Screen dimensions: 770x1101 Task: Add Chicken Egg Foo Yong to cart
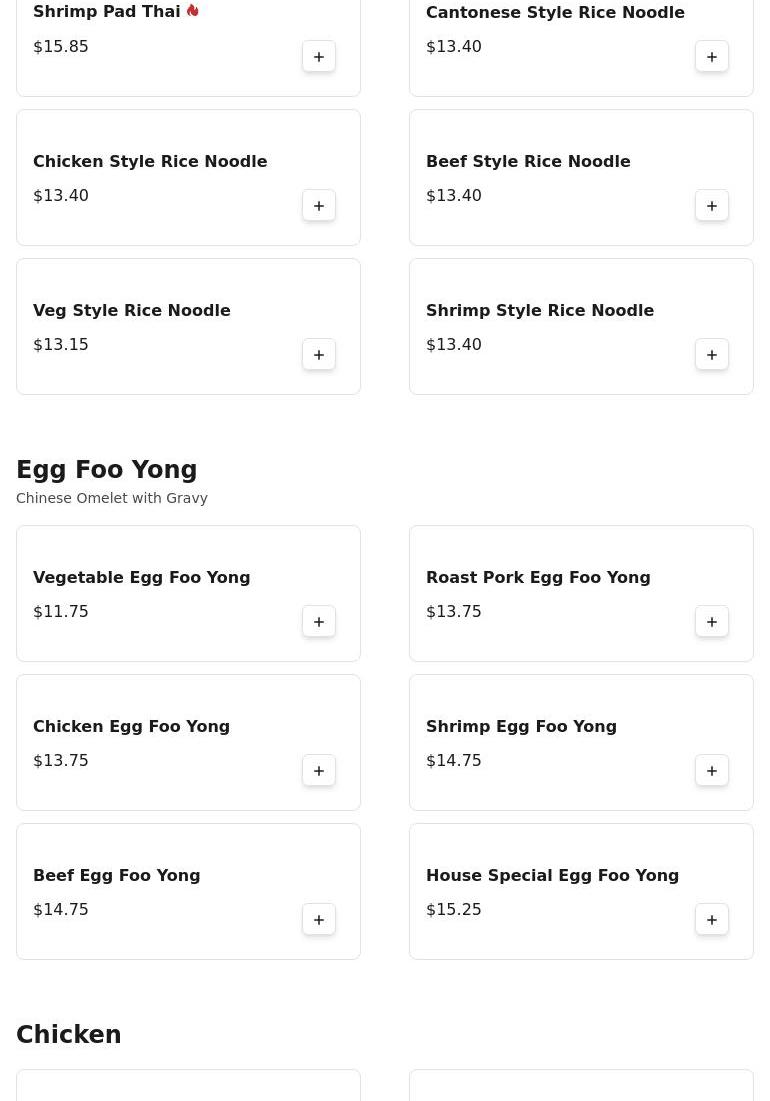coord(319,771)
